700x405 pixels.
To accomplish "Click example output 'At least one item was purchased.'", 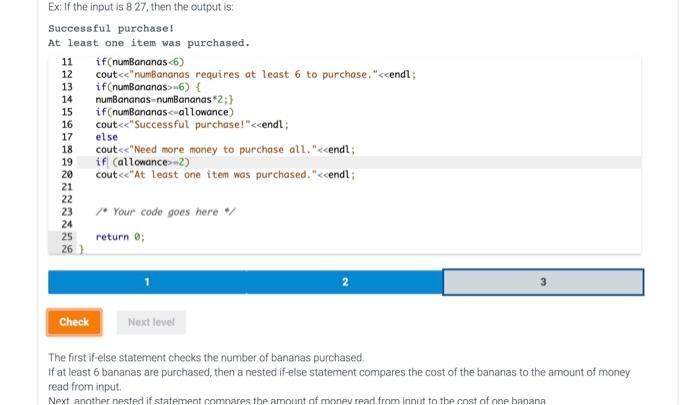I will [x=149, y=43].
